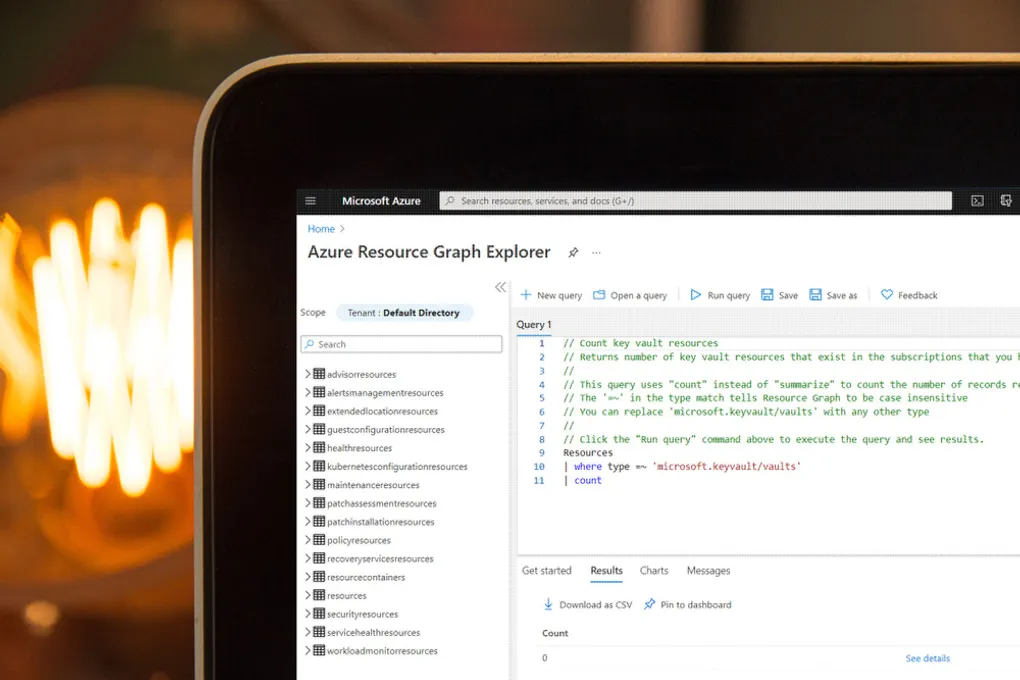Click Open a query in toolbar
The height and width of the screenshot is (680, 1020).
click(630, 295)
